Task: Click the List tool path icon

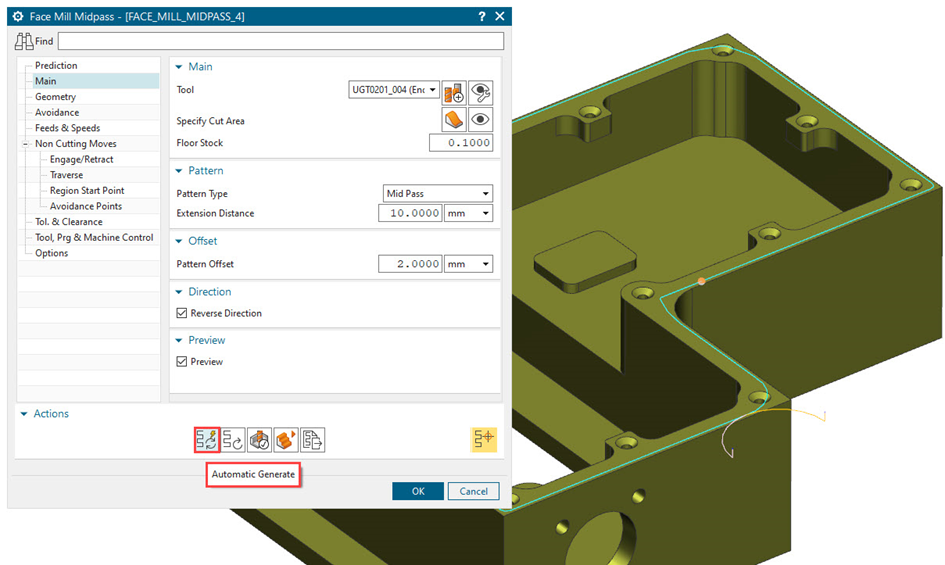Action: tap(312, 439)
